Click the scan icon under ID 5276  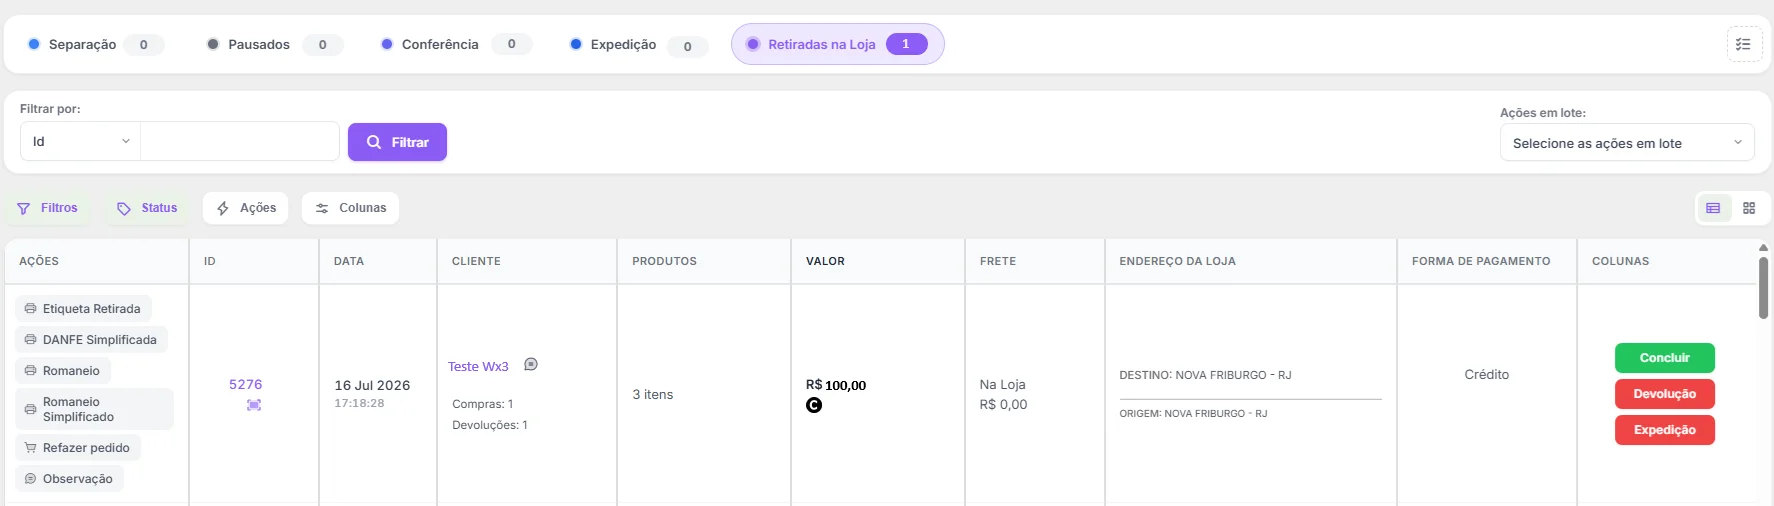[x=254, y=405]
